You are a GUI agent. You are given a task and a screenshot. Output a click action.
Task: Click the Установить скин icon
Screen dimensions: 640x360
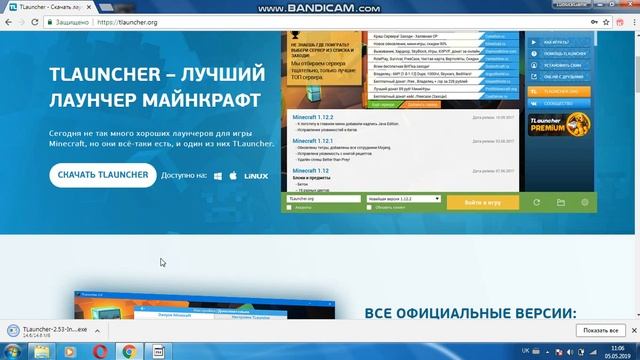(534, 65)
